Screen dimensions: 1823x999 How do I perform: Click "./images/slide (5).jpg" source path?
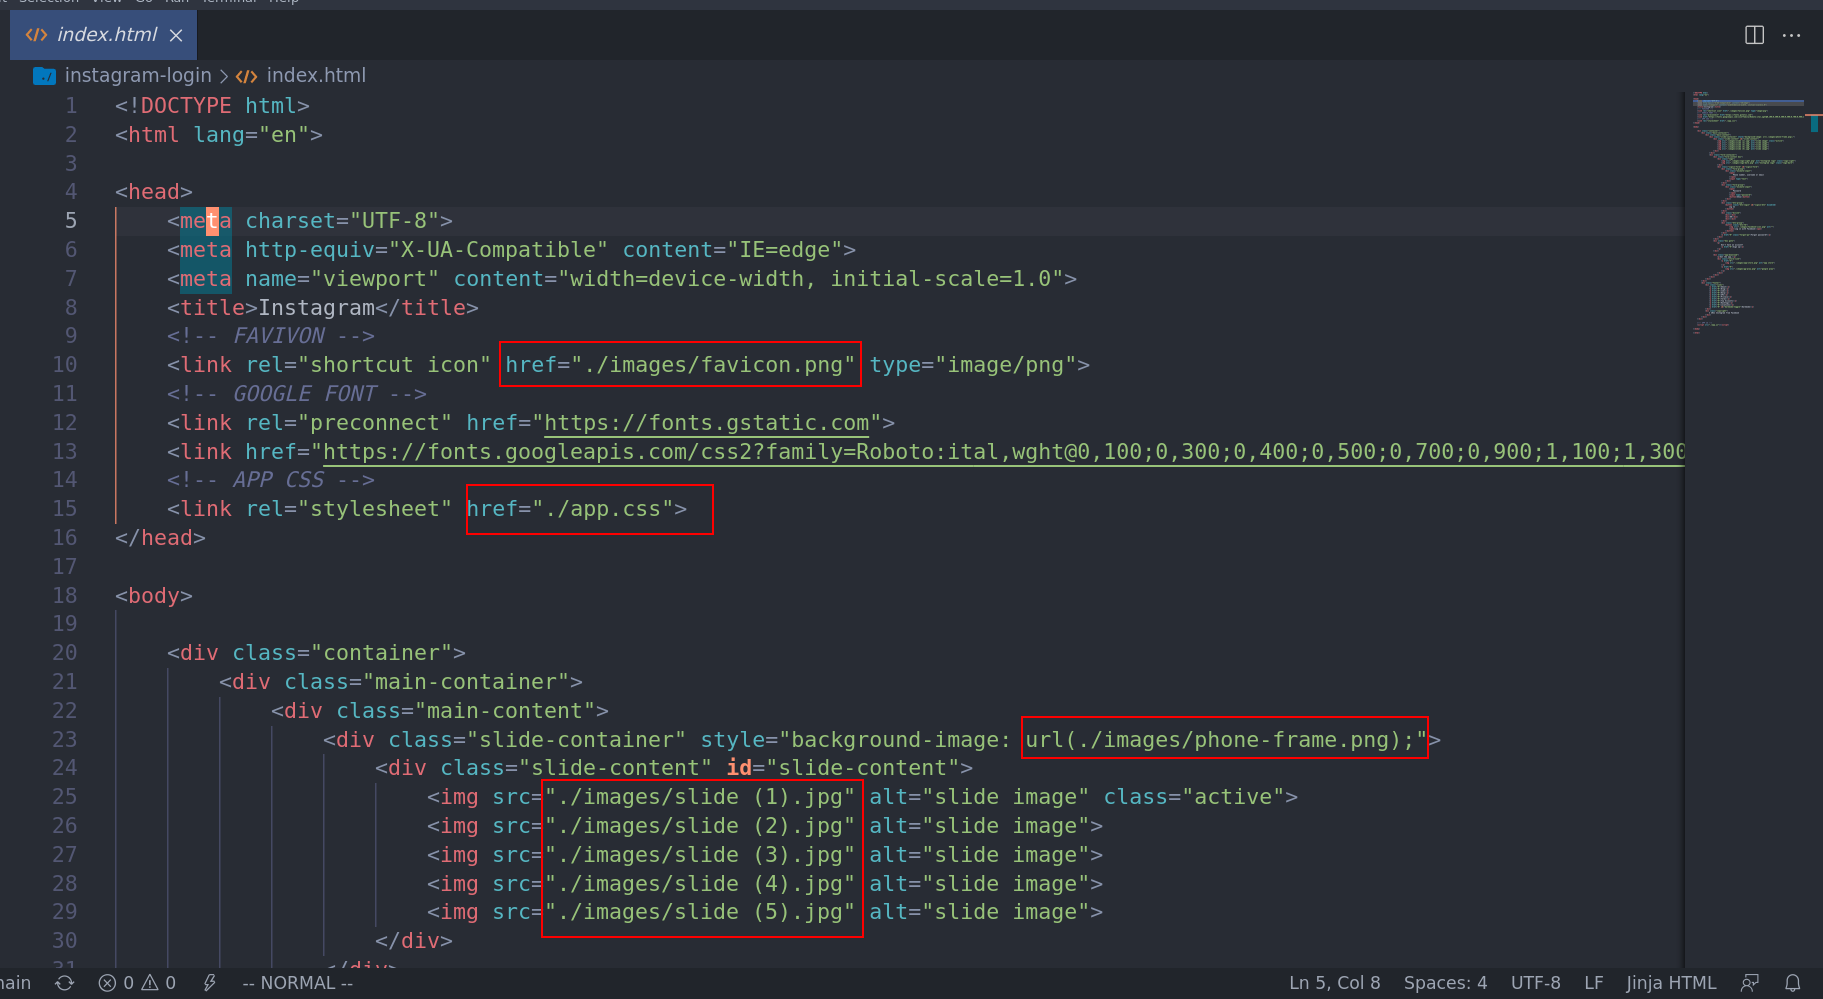pos(700,912)
